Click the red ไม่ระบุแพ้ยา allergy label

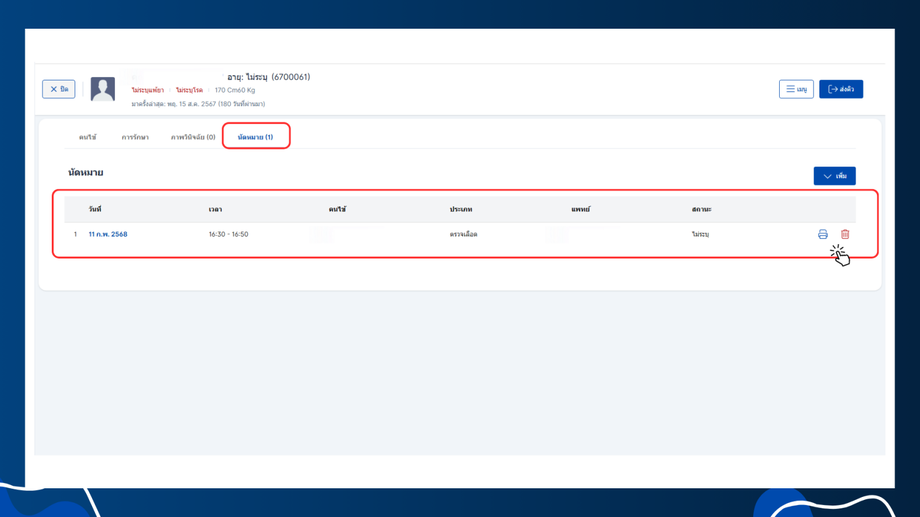tap(147, 90)
